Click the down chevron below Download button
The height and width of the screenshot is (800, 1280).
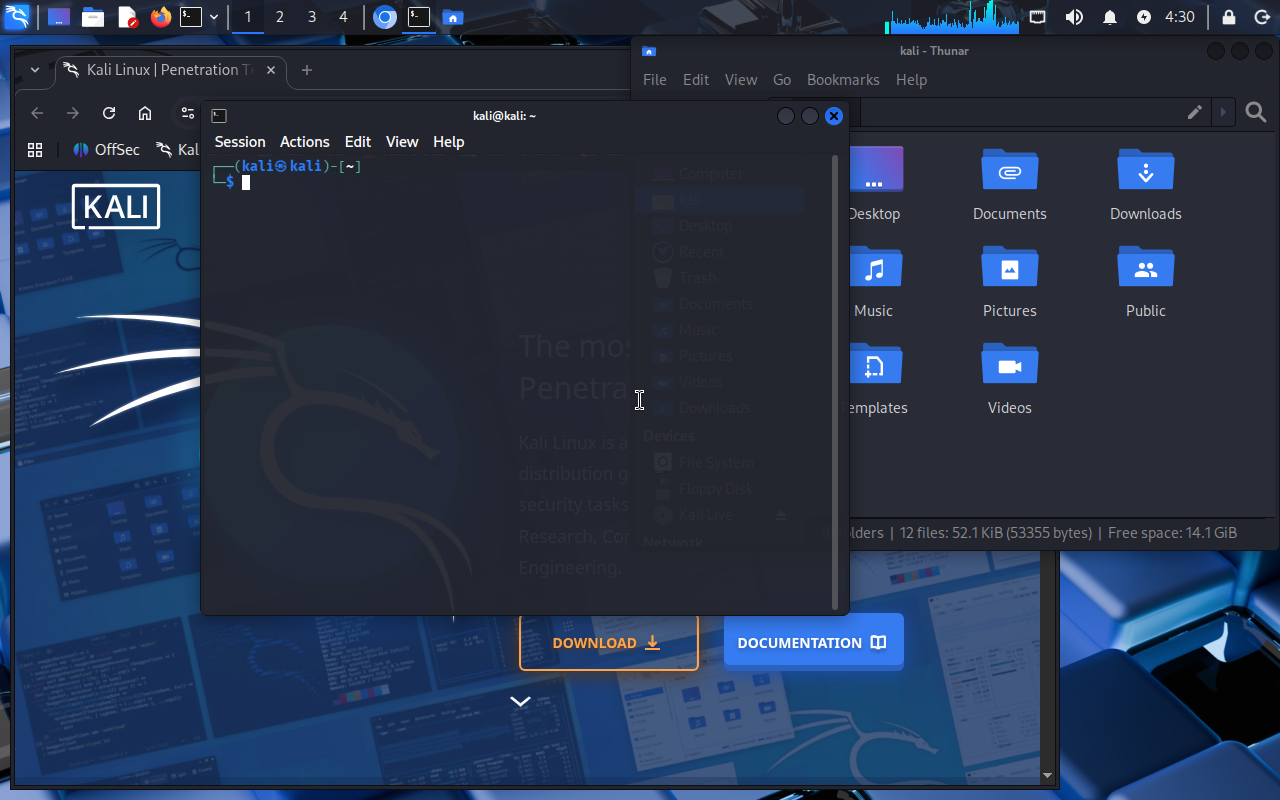click(x=520, y=702)
